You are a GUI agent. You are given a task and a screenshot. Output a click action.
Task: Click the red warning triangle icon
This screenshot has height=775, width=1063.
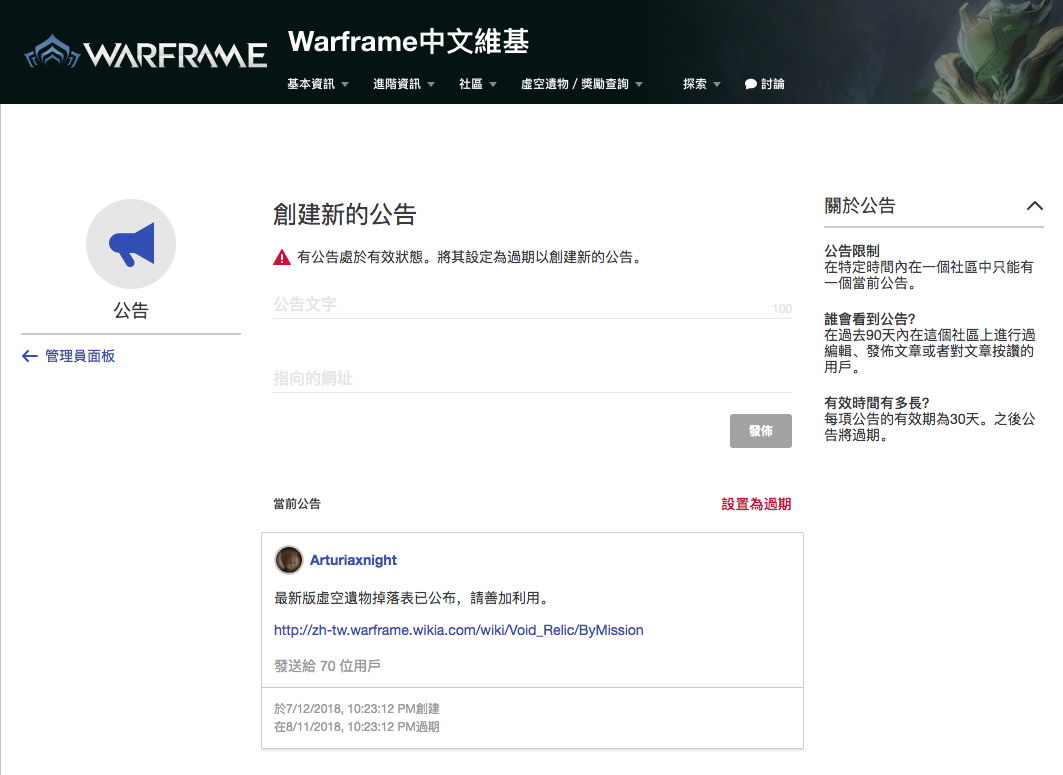point(282,258)
